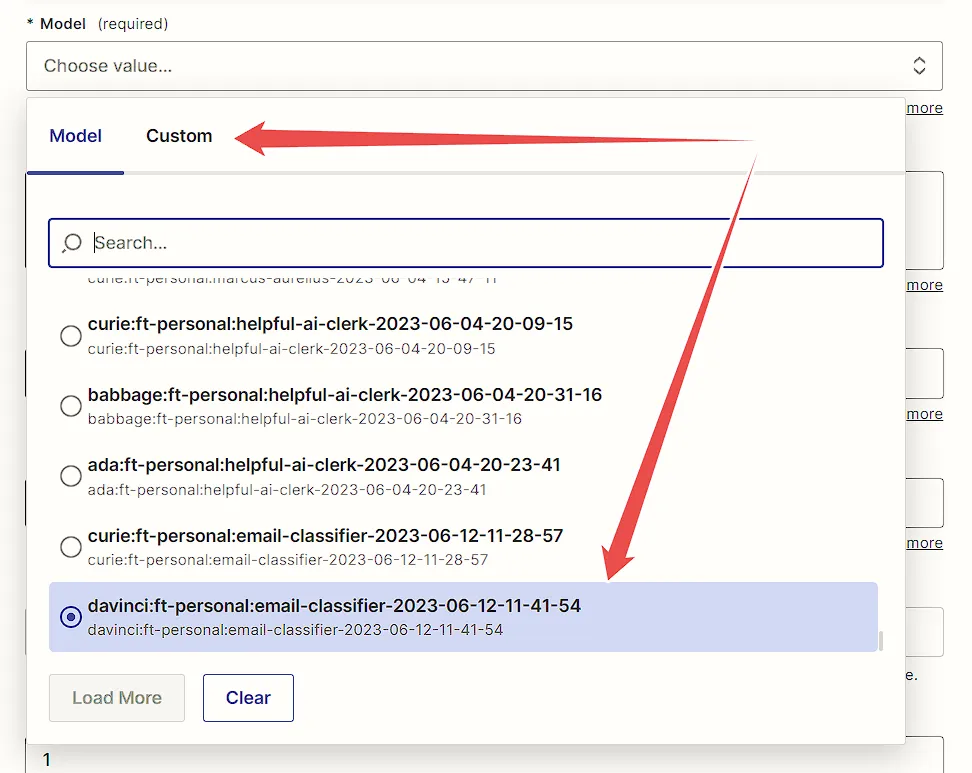Open the topmost 'more' link

point(924,108)
